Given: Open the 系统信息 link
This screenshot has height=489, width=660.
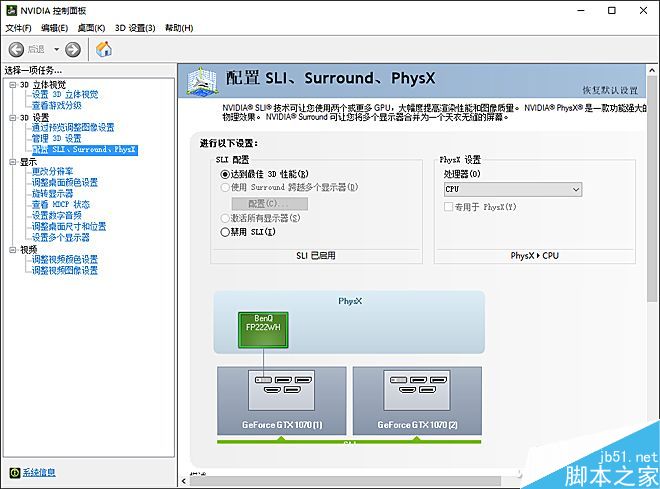Looking at the screenshot, I should pyautogui.click(x=39, y=473).
